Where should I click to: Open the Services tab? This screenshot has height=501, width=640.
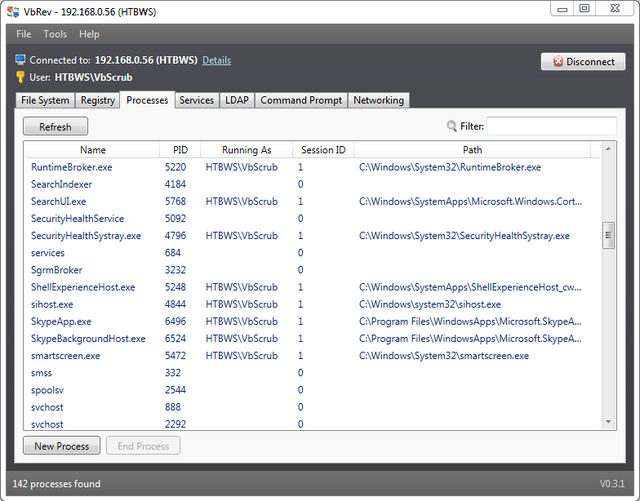coord(196,100)
